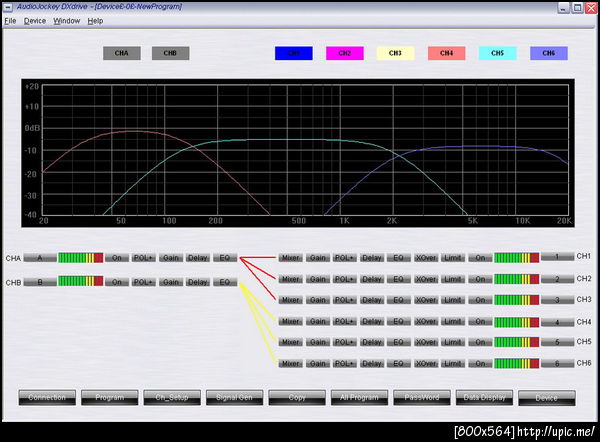600x442 pixels.
Task: Open CH1 XOver crossover settings
Action: coord(426,258)
